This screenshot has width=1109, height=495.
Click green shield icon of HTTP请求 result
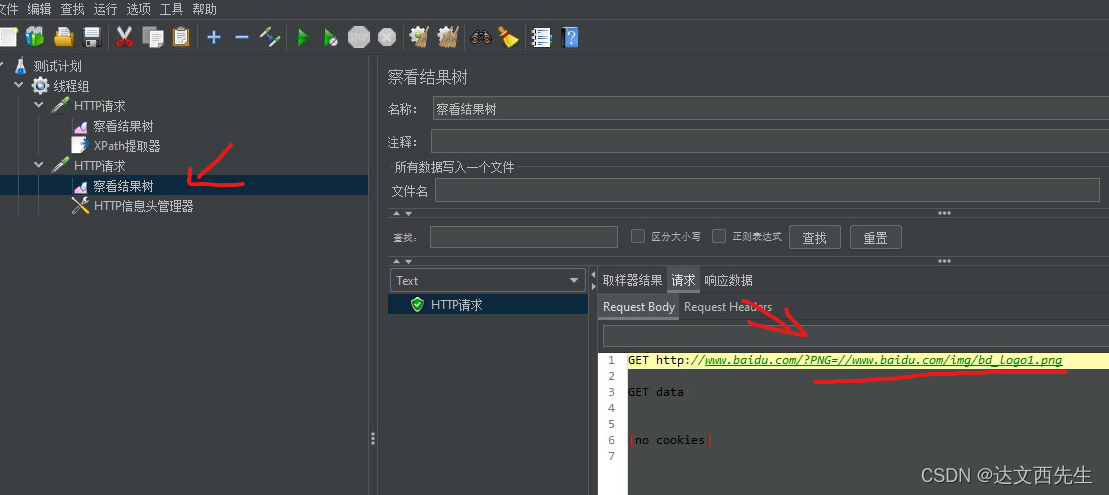click(x=417, y=305)
